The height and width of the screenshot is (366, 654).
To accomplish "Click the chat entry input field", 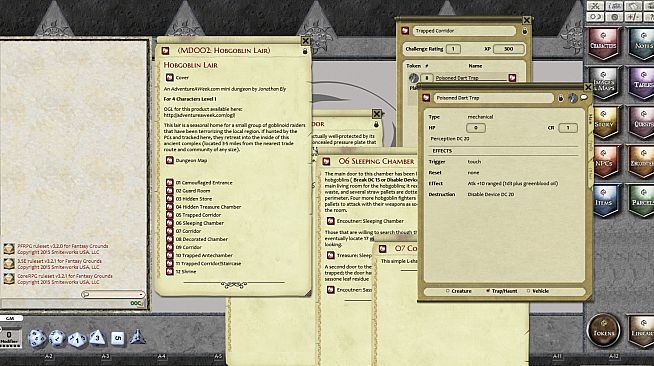I will point(113,294).
